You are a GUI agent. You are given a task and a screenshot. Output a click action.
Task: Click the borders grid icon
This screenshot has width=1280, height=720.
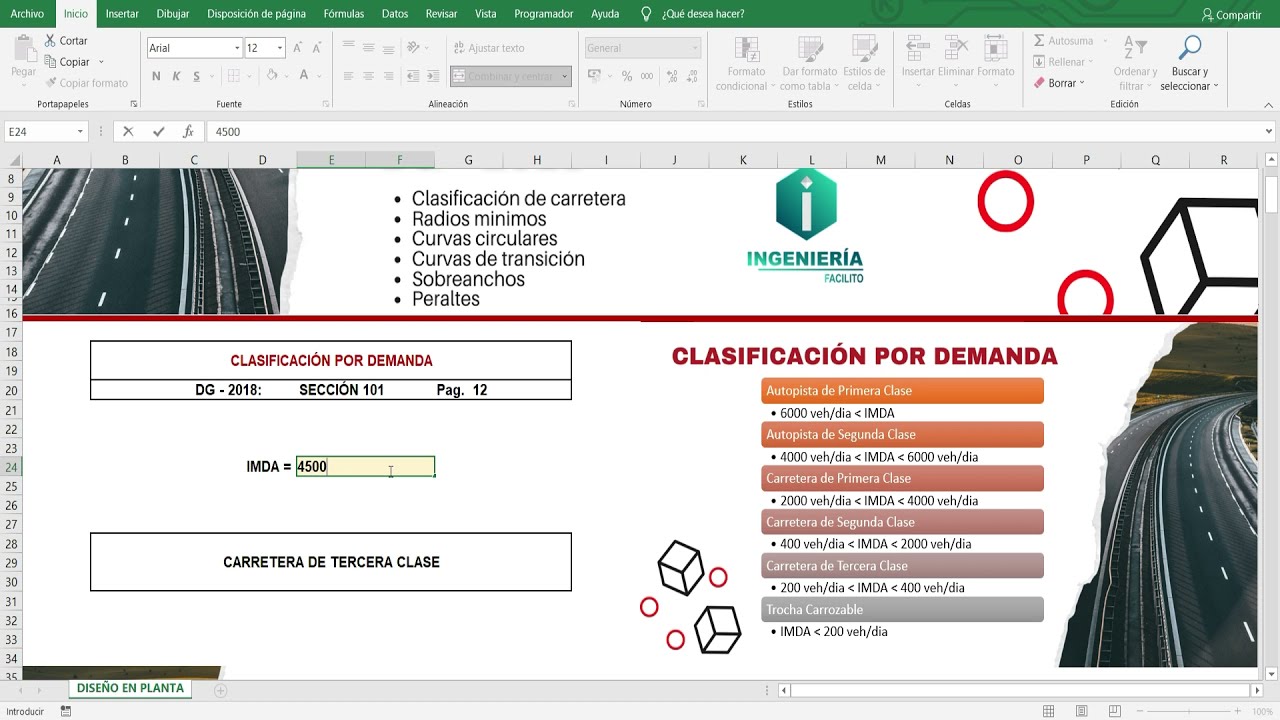click(233, 76)
